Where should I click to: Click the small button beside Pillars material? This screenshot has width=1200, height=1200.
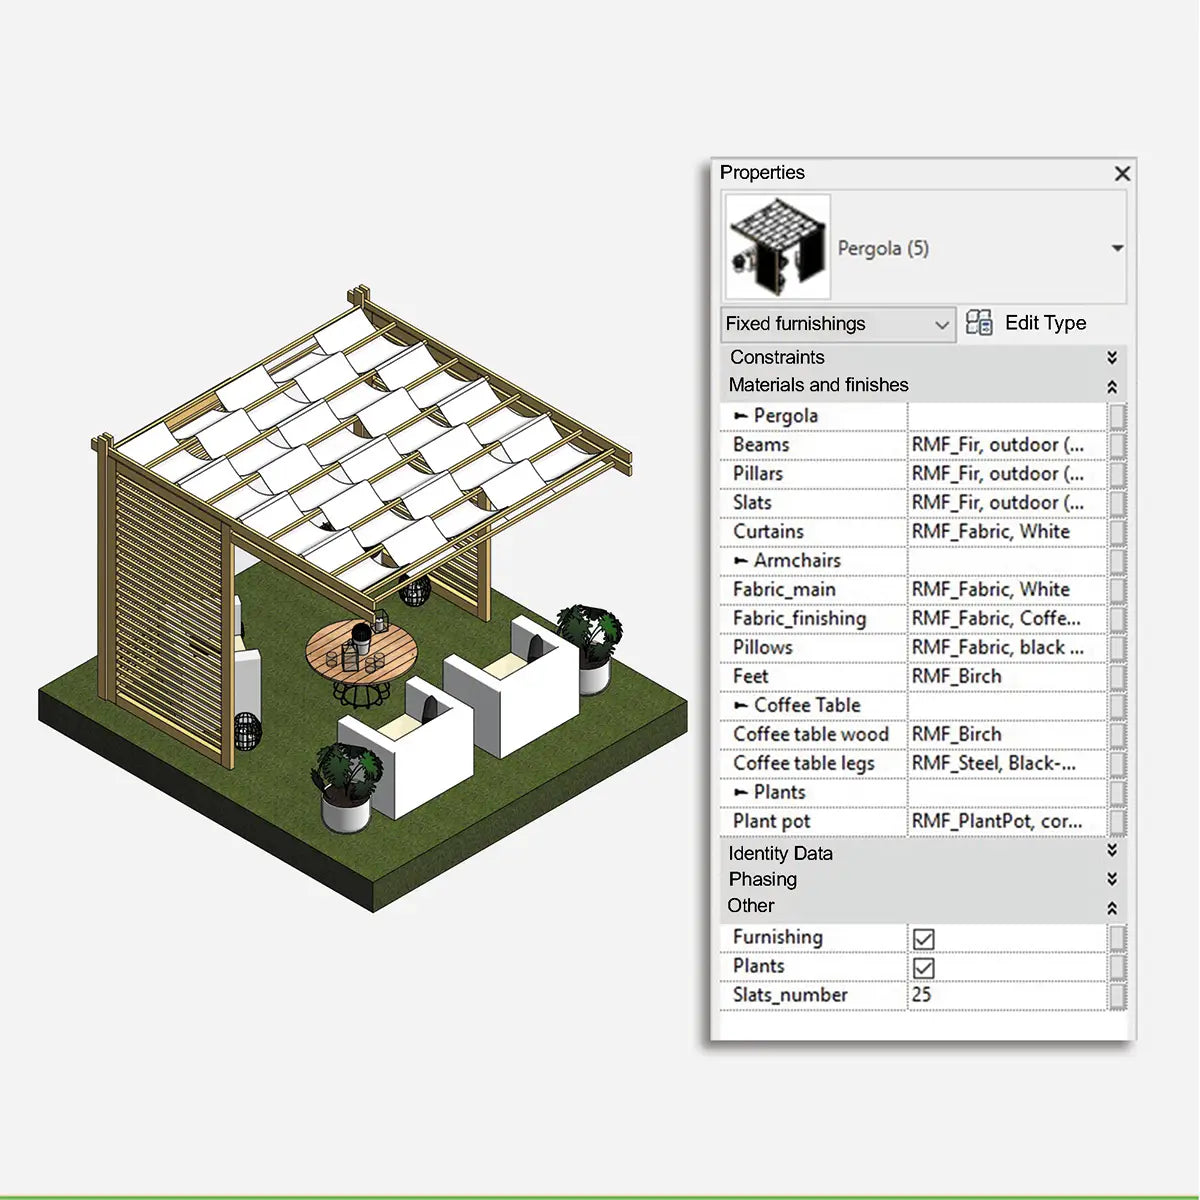pos(1118,474)
